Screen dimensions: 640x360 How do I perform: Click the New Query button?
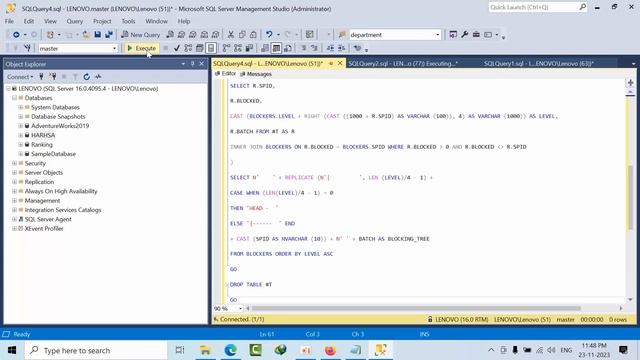coord(141,35)
